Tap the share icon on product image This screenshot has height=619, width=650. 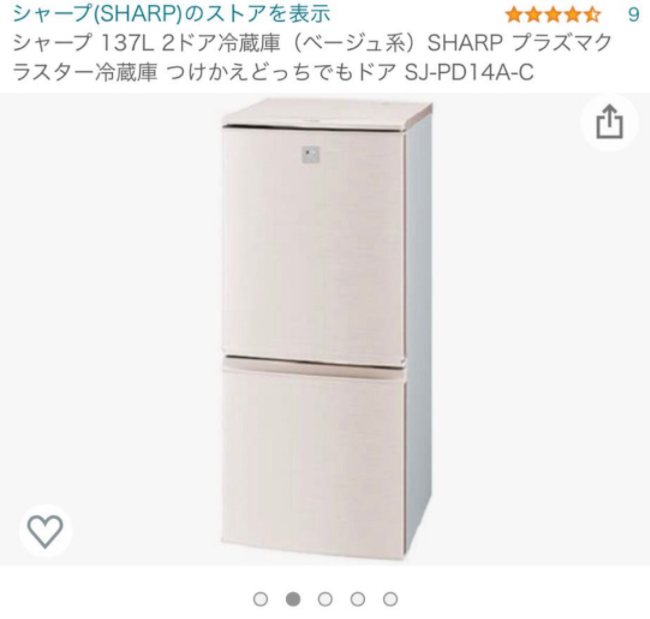(609, 123)
